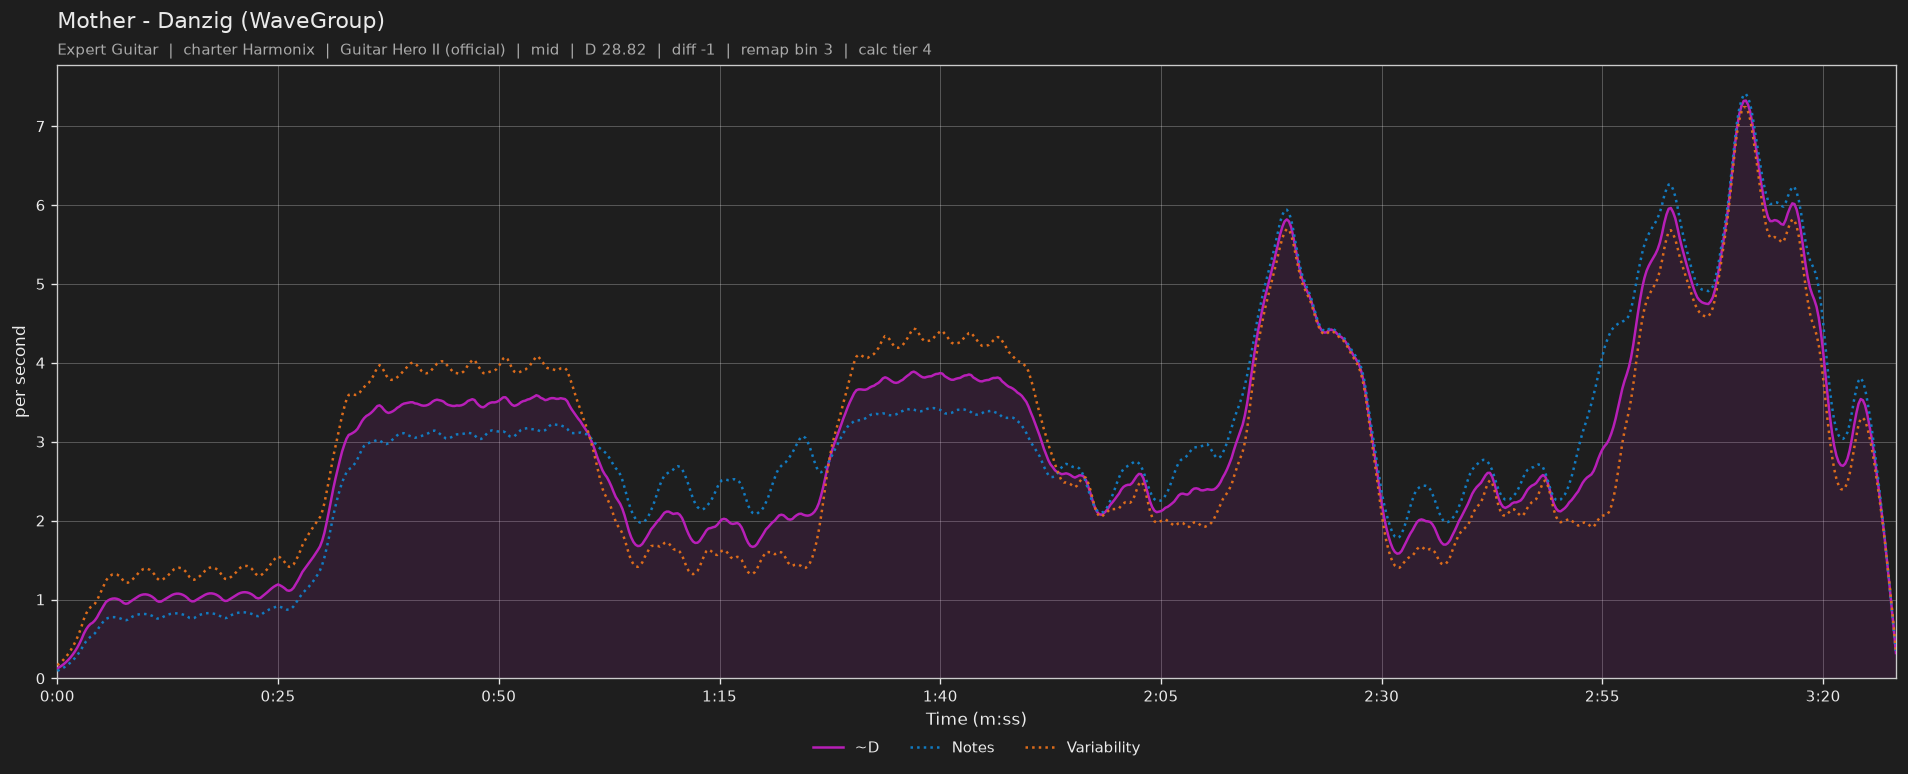This screenshot has height=774, width=1908.
Task: Click the y-axis tick label '4'
Action: pyautogui.click(x=42, y=364)
